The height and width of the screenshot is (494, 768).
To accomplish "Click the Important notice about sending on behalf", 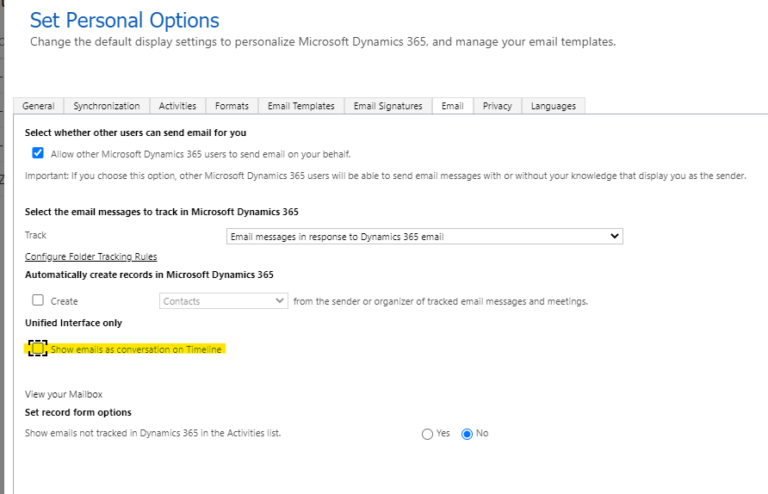I will [385, 176].
